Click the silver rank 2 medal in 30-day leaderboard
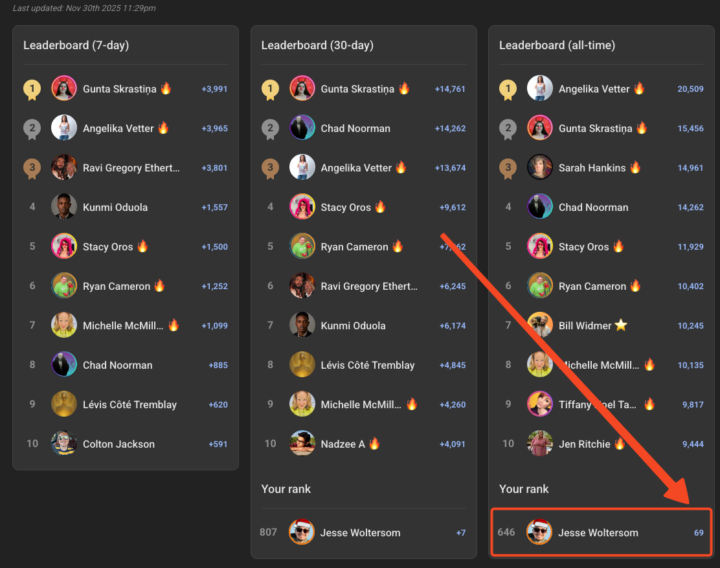The width and height of the screenshot is (720, 568). click(x=270, y=129)
